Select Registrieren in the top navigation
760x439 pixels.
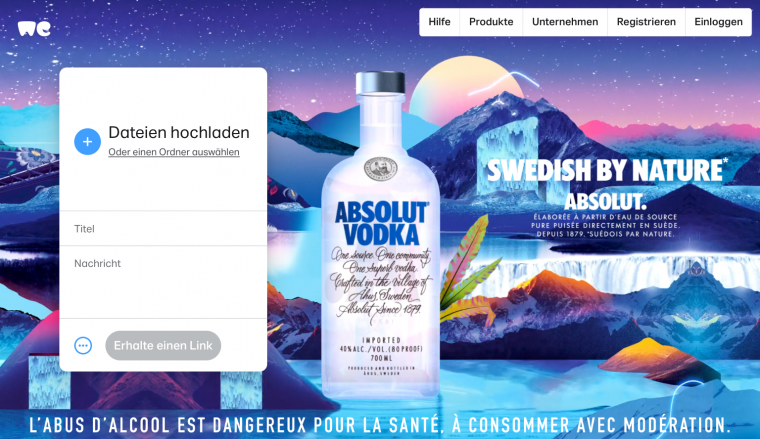click(646, 22)
